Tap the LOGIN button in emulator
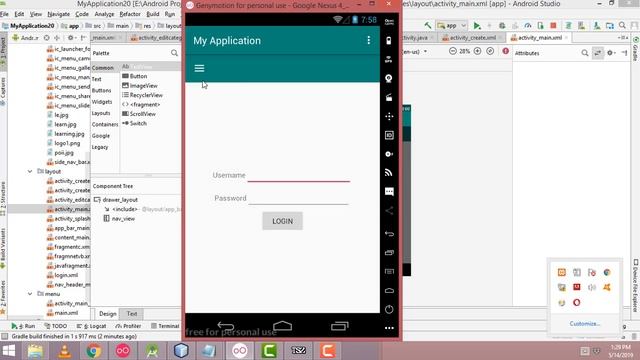Screen dimensions: 640x360 point(282,221)
